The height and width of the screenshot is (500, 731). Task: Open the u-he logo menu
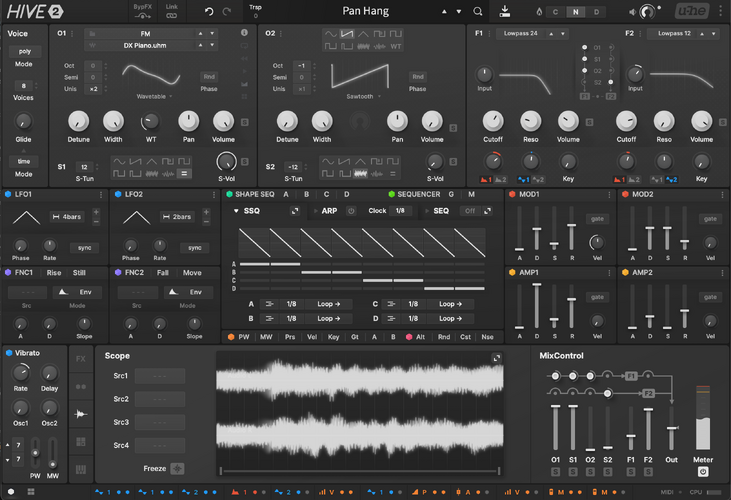pos(692,11)
